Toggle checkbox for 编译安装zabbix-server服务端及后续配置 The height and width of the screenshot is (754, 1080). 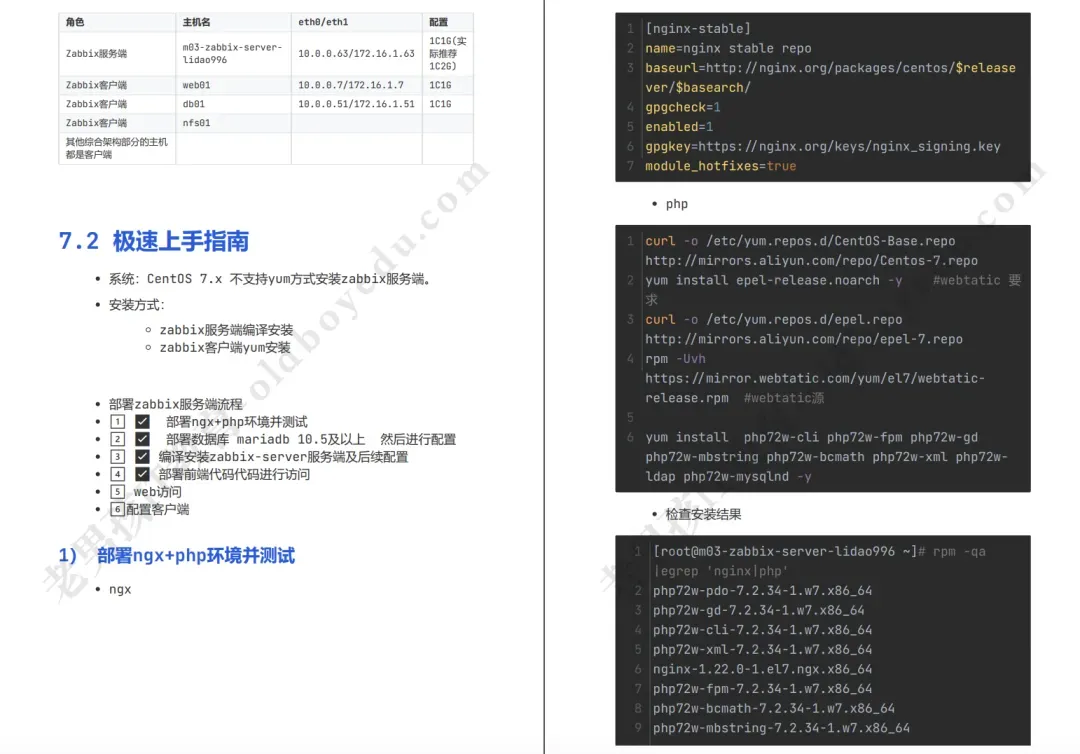point(143,457)
